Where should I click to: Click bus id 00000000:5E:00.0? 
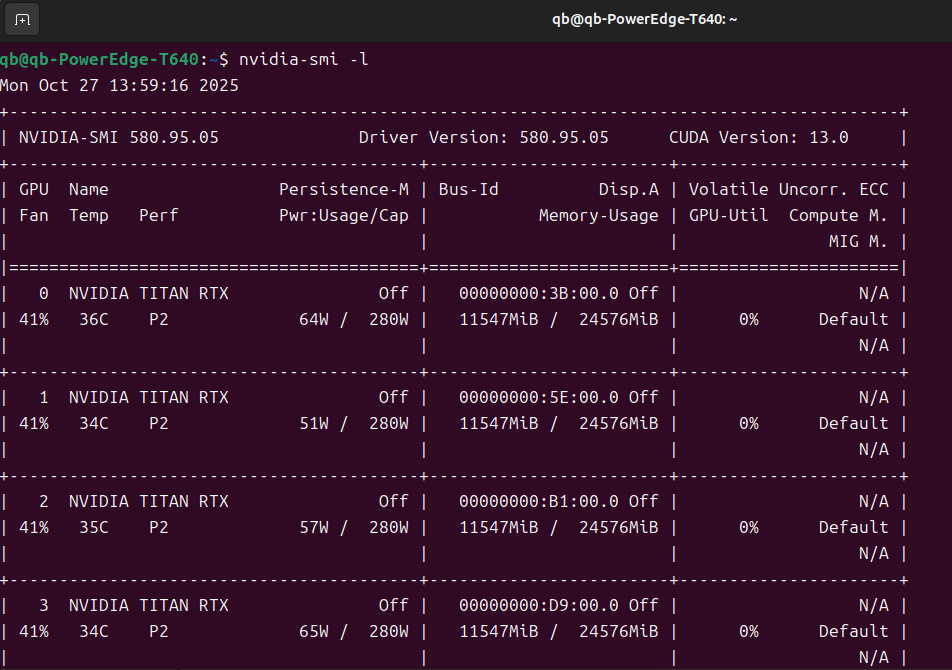click(539, 398)
